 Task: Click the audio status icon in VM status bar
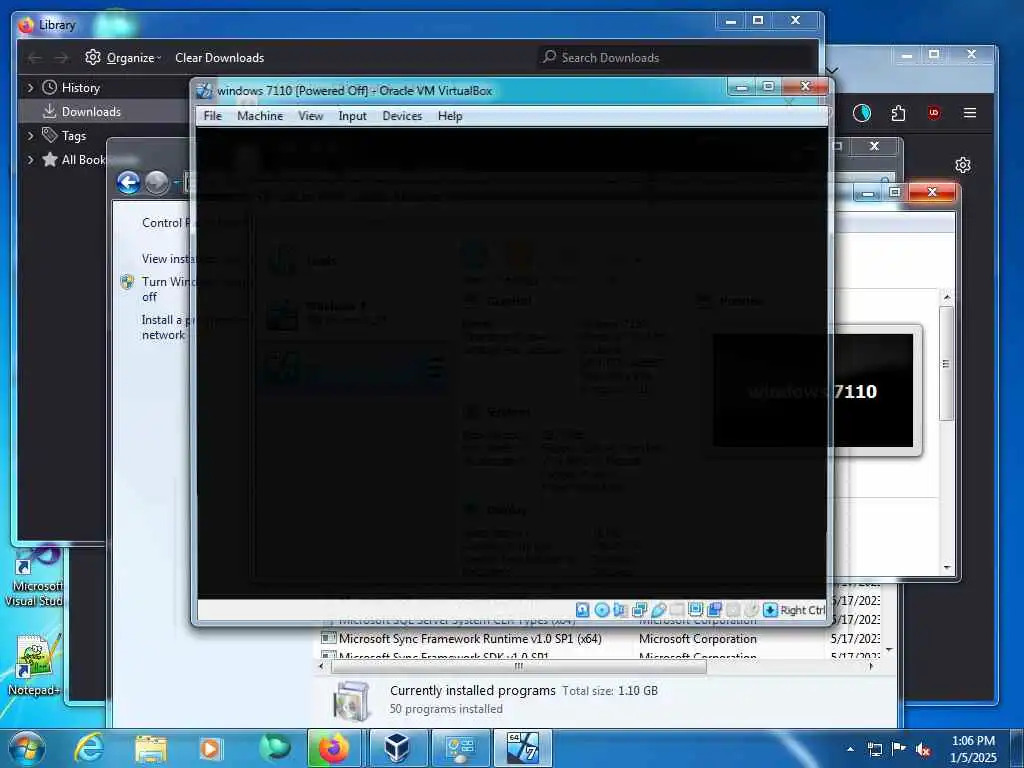(x=620, y=610)
